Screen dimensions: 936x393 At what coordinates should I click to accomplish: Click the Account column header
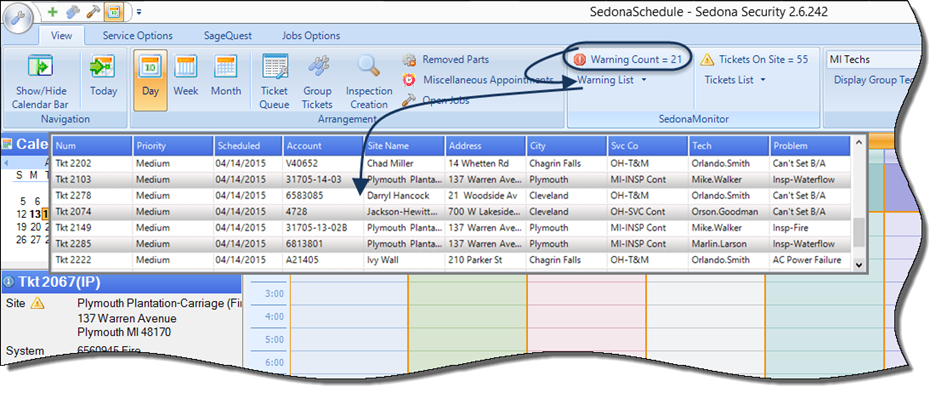[x=323, y=146]
